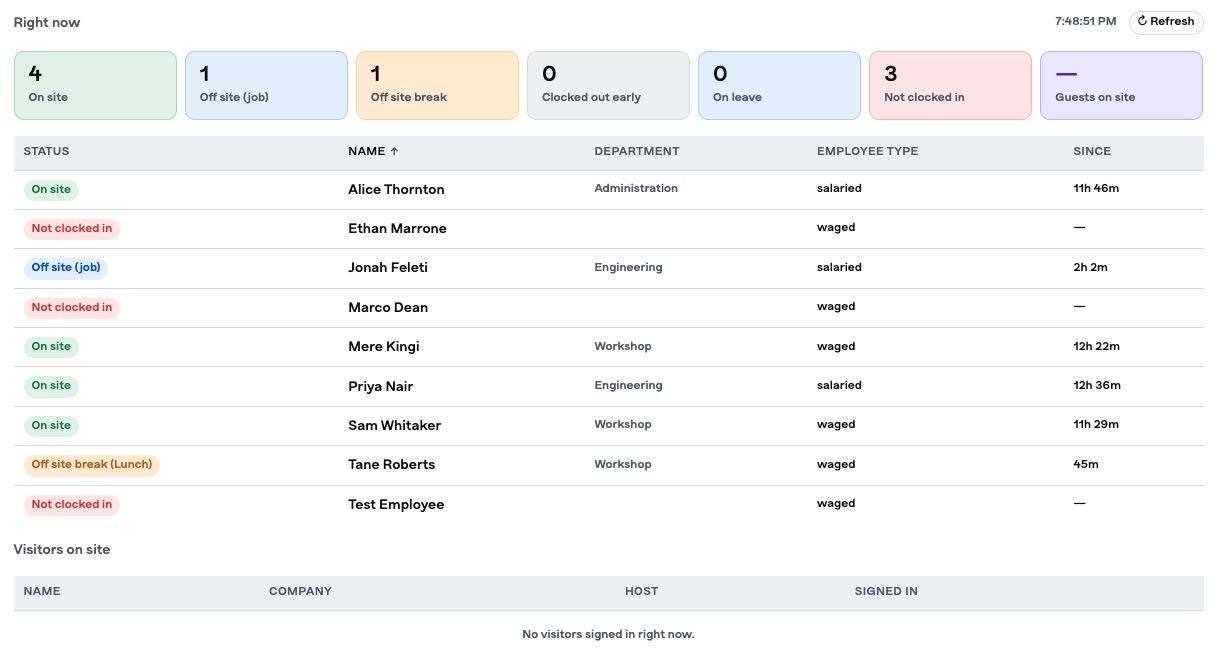This screenshot has width=1220, height=667.
Task: Select Test Employee in the list
Action: point(396,505)
